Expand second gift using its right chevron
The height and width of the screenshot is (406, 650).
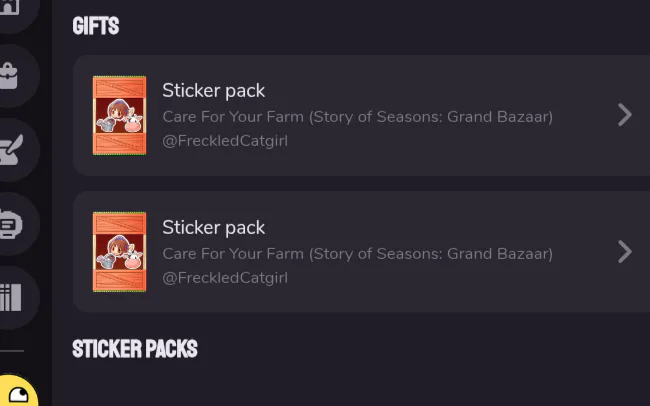click(x=625, y=252)
